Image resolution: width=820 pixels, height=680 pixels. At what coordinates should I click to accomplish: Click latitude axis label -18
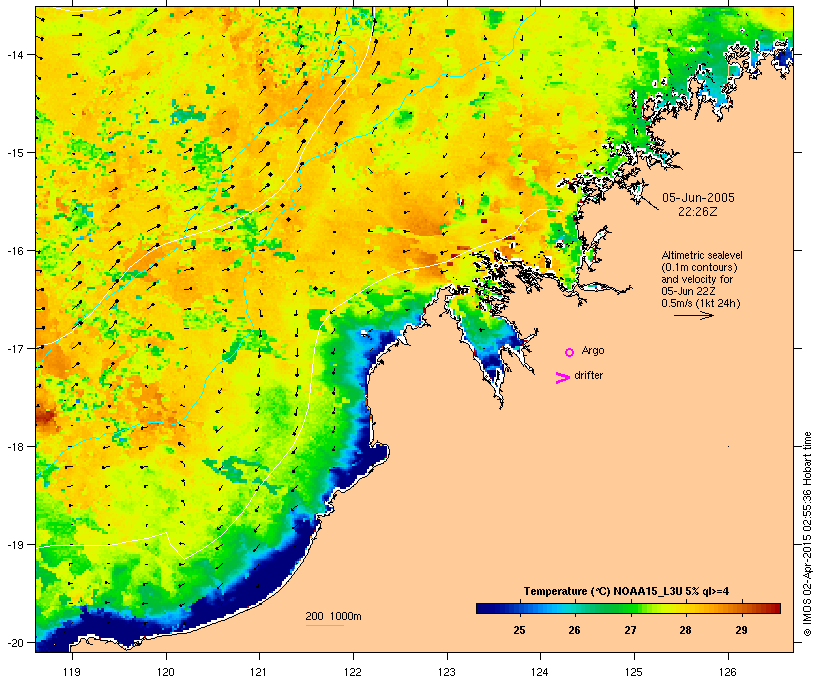(14, 446)
